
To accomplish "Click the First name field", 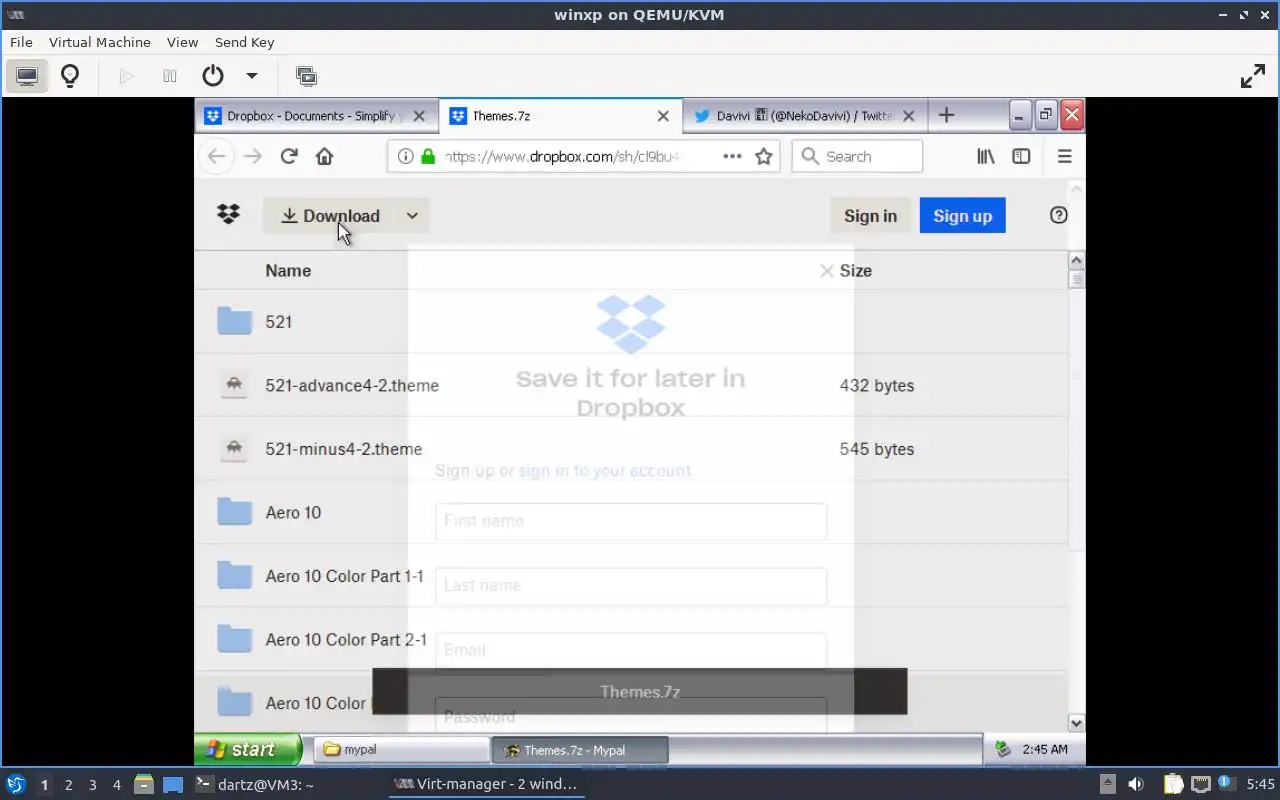I will point(631,521).
